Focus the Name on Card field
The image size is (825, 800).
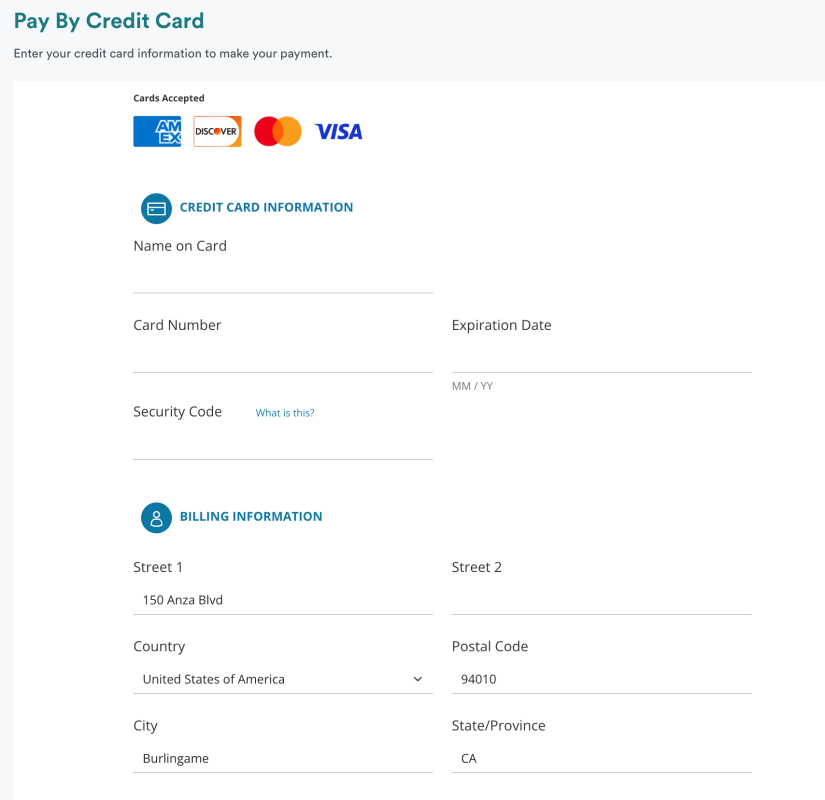point(283,277)
